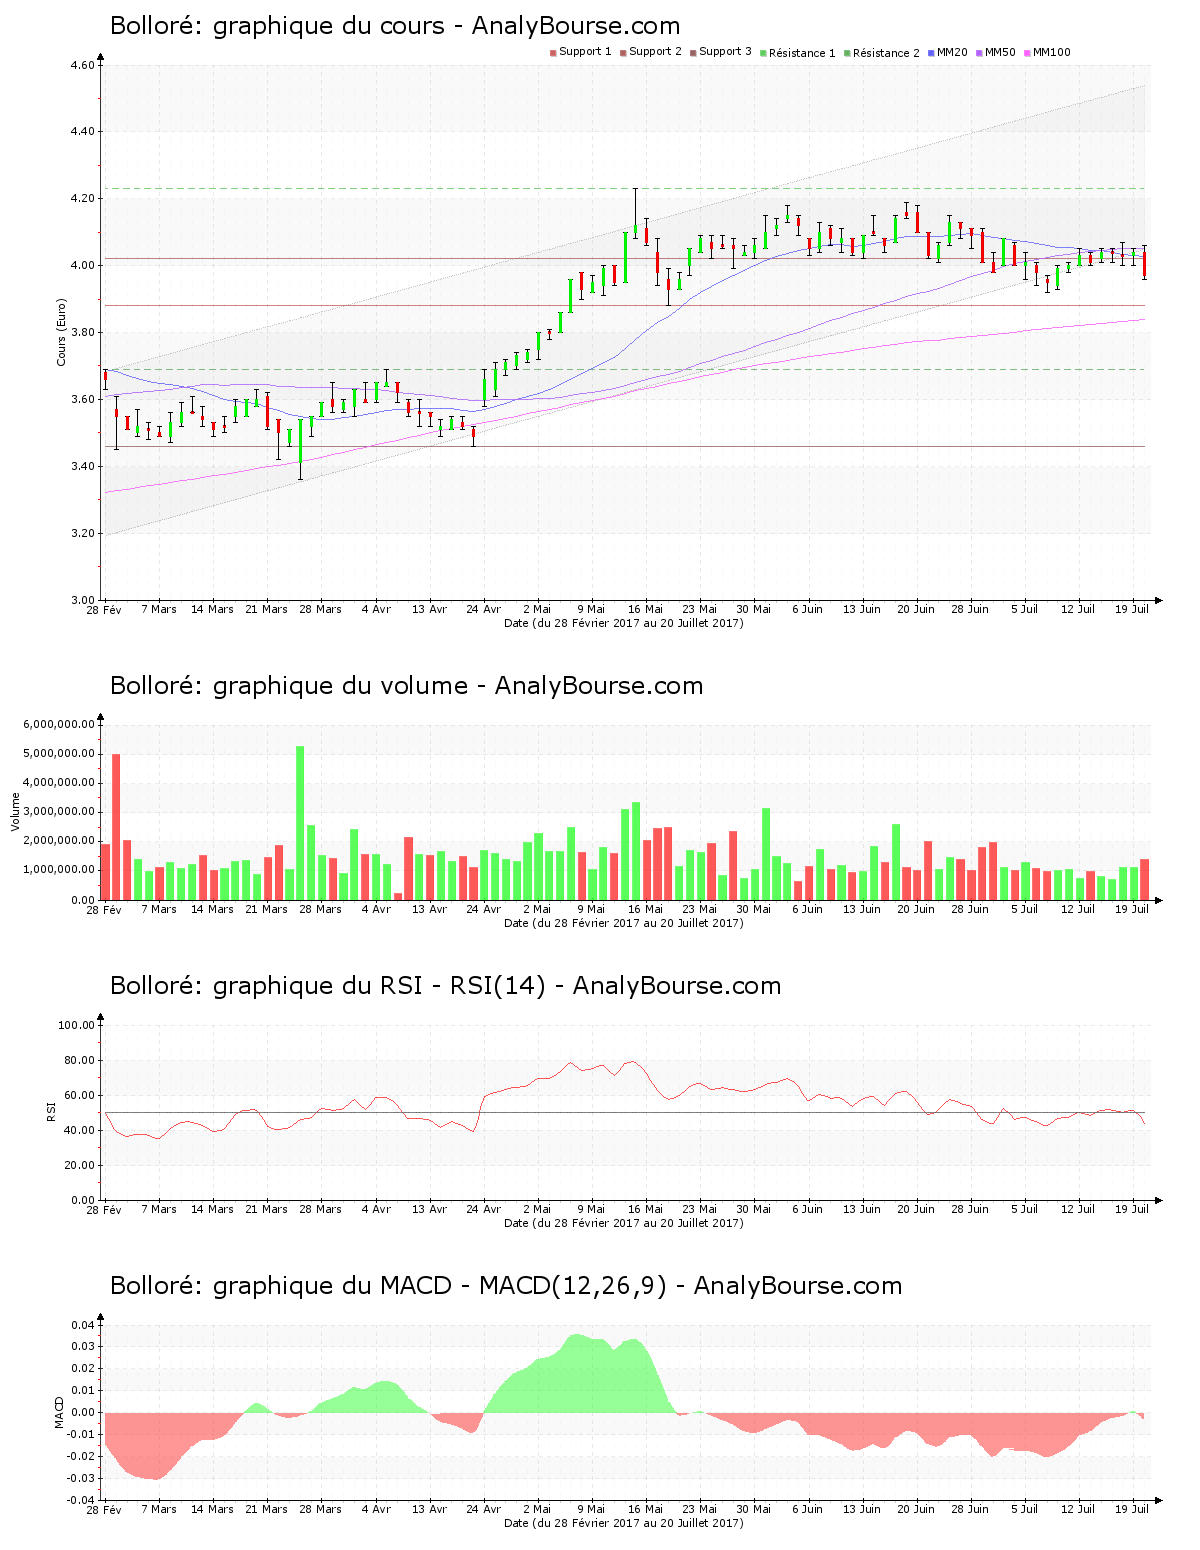
Task: Click '16 Mai' date on the price chart axis
Action: point(646,609)
